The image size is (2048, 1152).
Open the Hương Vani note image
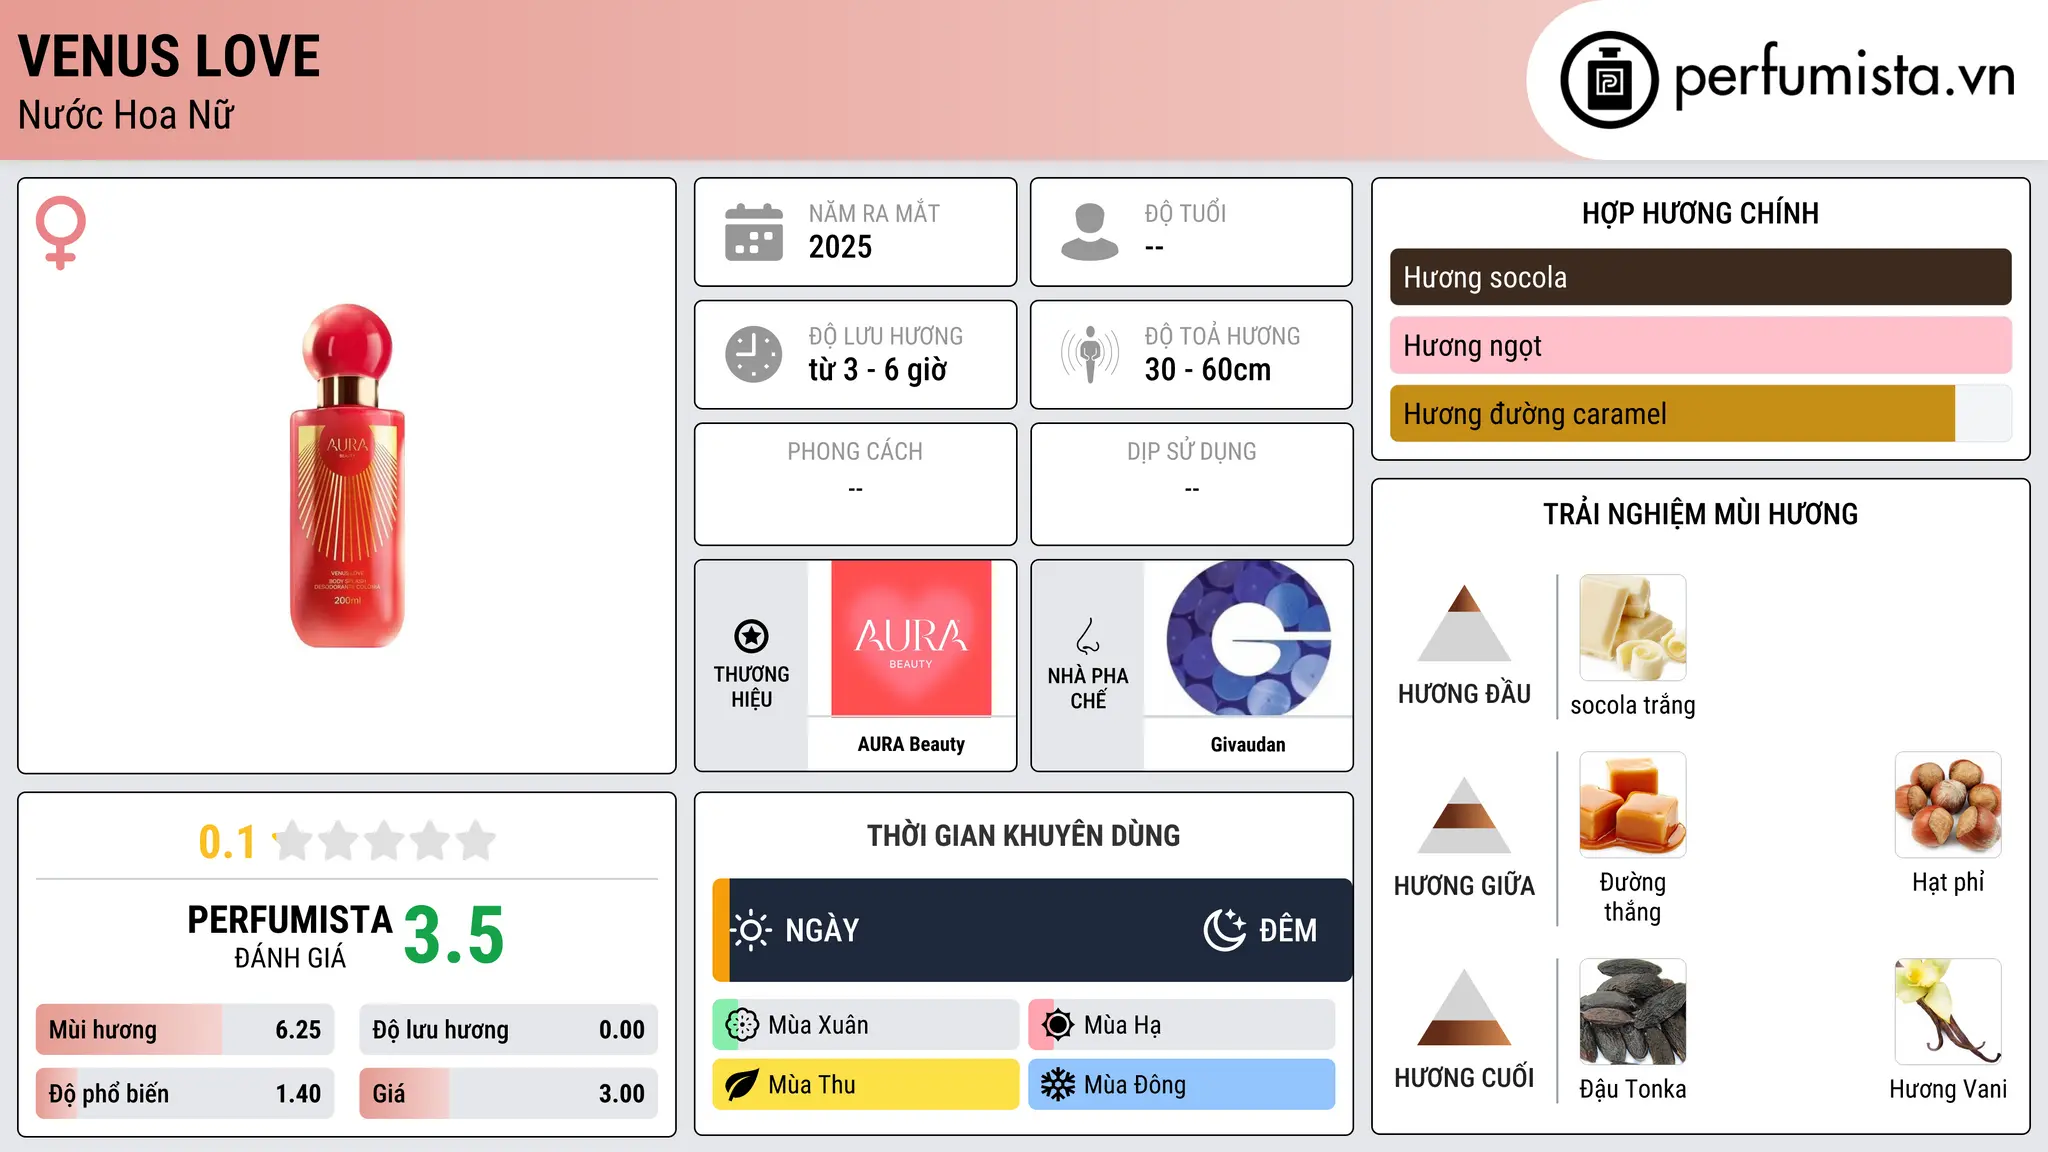[1948, 1012]
